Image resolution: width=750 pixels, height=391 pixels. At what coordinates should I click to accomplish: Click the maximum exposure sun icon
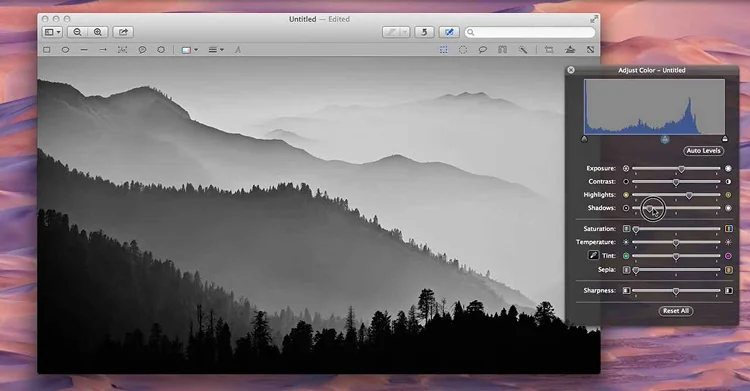coord(728,168)
